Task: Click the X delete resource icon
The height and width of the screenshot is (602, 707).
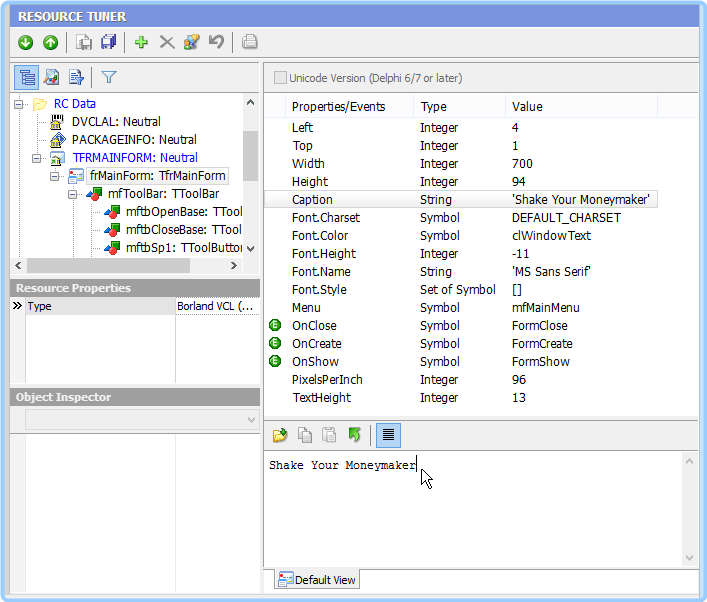Action: 167,42
